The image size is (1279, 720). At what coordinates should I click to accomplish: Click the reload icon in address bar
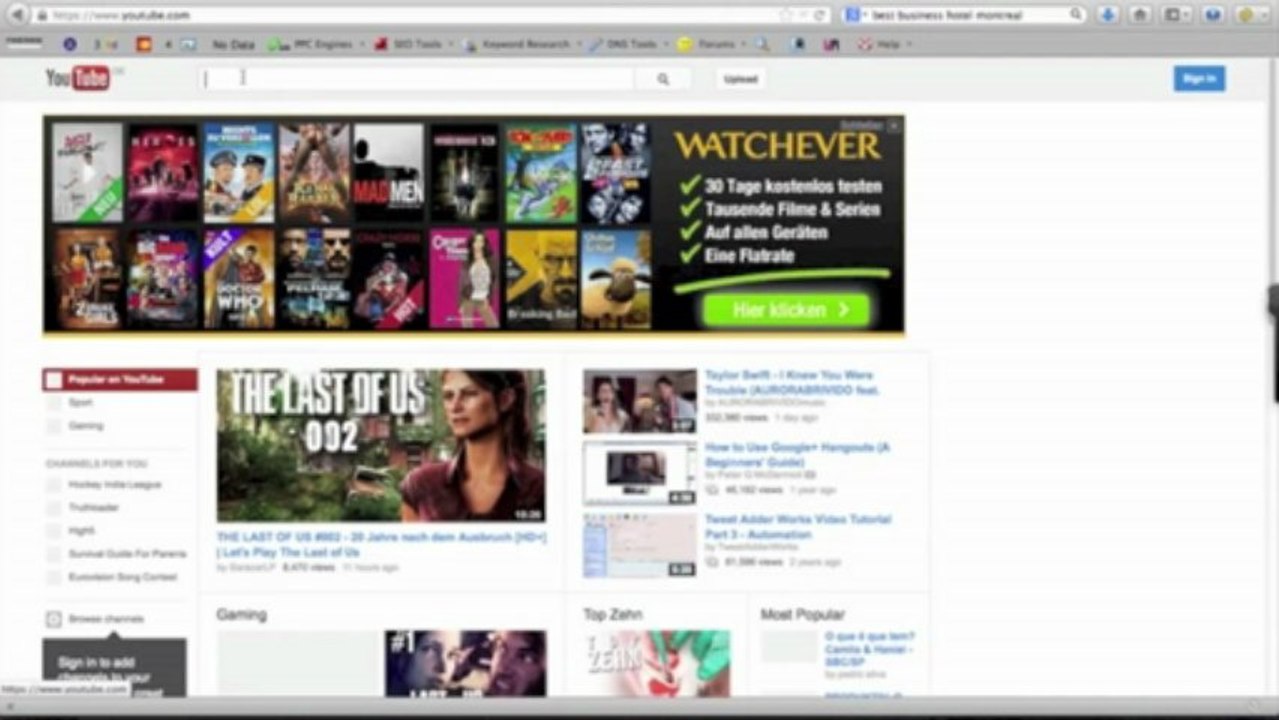click(820, 15)
